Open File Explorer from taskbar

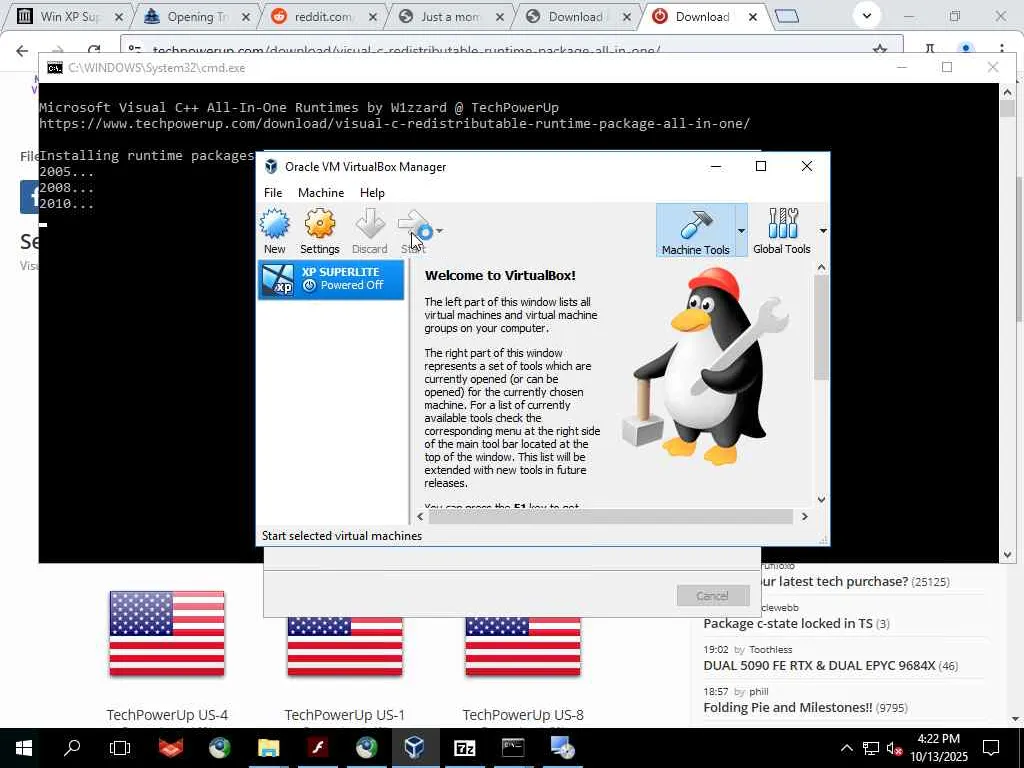coord(268,748)
